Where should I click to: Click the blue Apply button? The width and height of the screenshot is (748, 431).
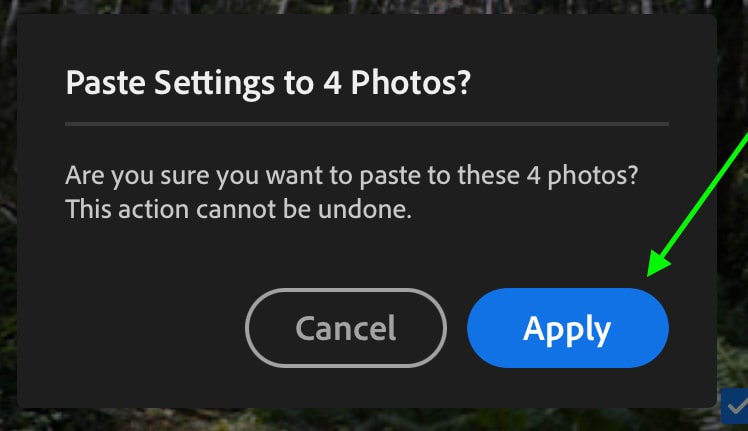(x=568, y=328)
